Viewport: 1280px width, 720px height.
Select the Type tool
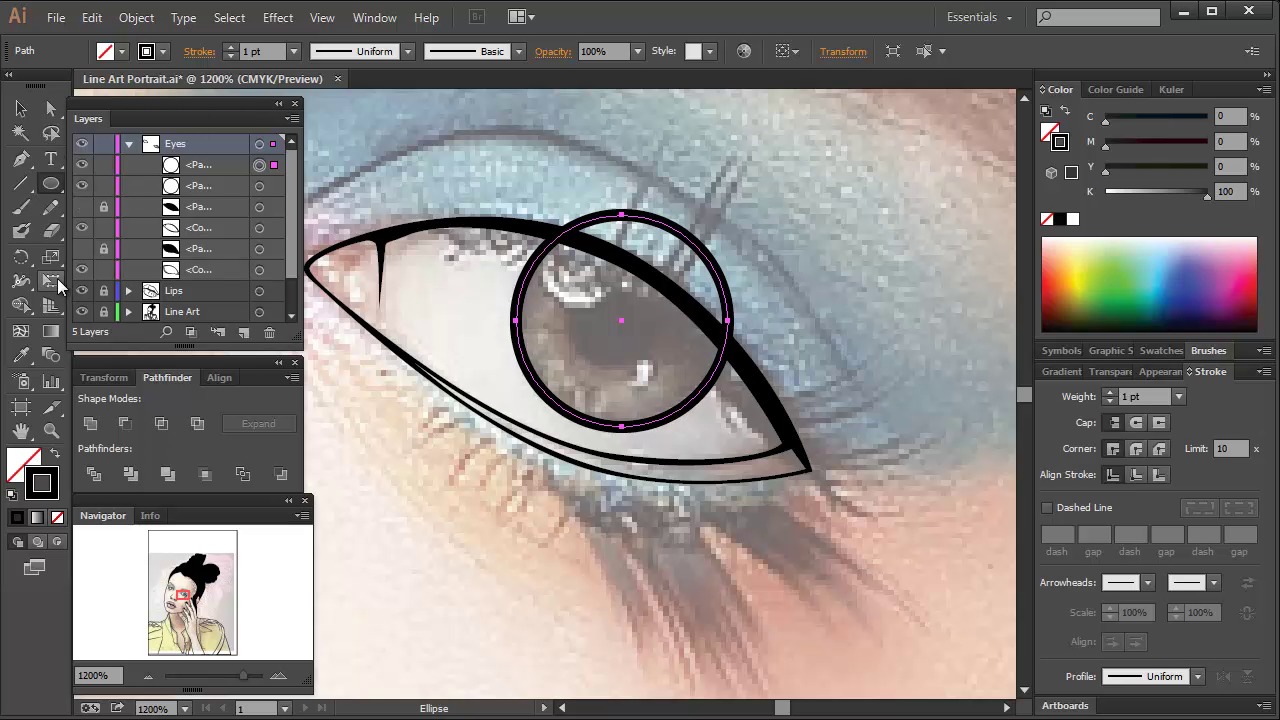click(51, 159)
